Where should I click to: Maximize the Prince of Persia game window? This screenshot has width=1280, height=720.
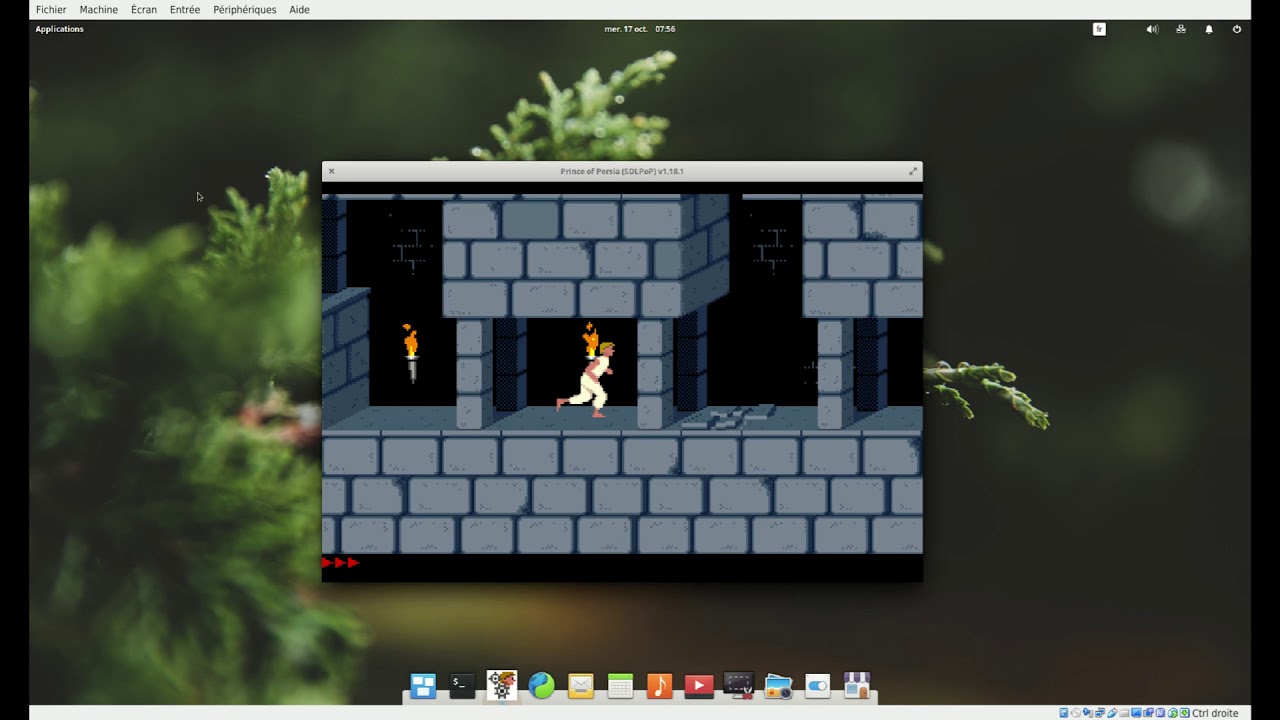[913, 171]
